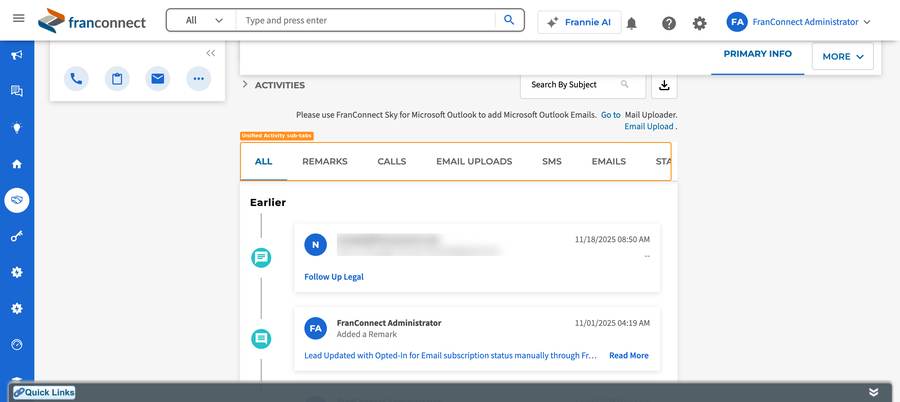Click the phone call action icon

[76, 79]
